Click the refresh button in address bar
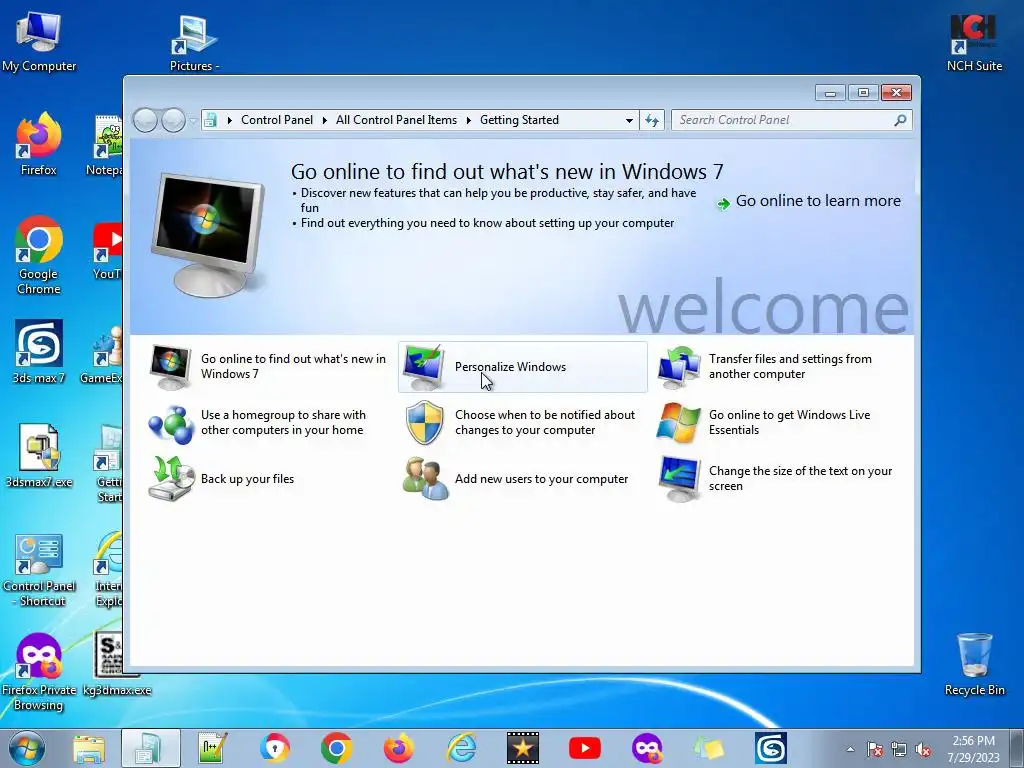The image size is (1024, 768). click(x=652, y=120)
